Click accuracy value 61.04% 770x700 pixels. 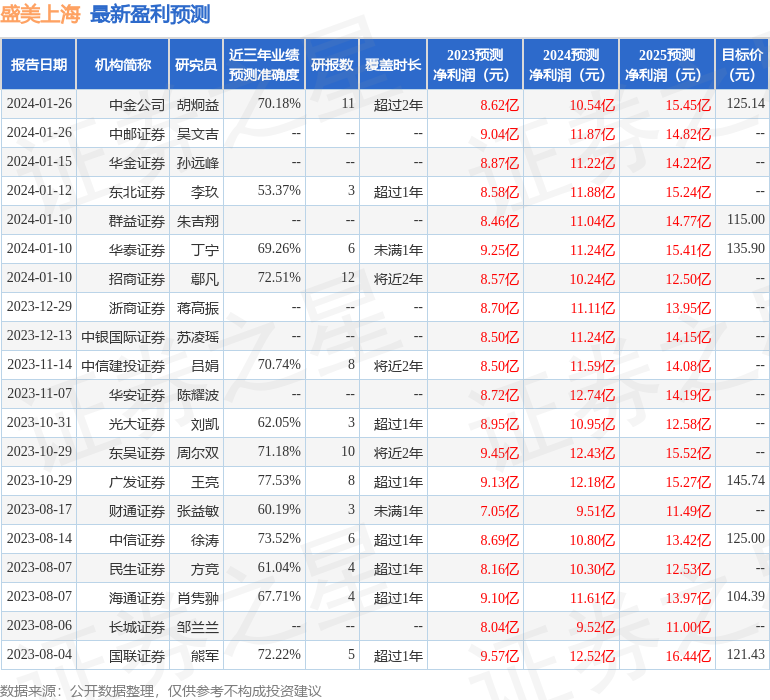[279, 567]
